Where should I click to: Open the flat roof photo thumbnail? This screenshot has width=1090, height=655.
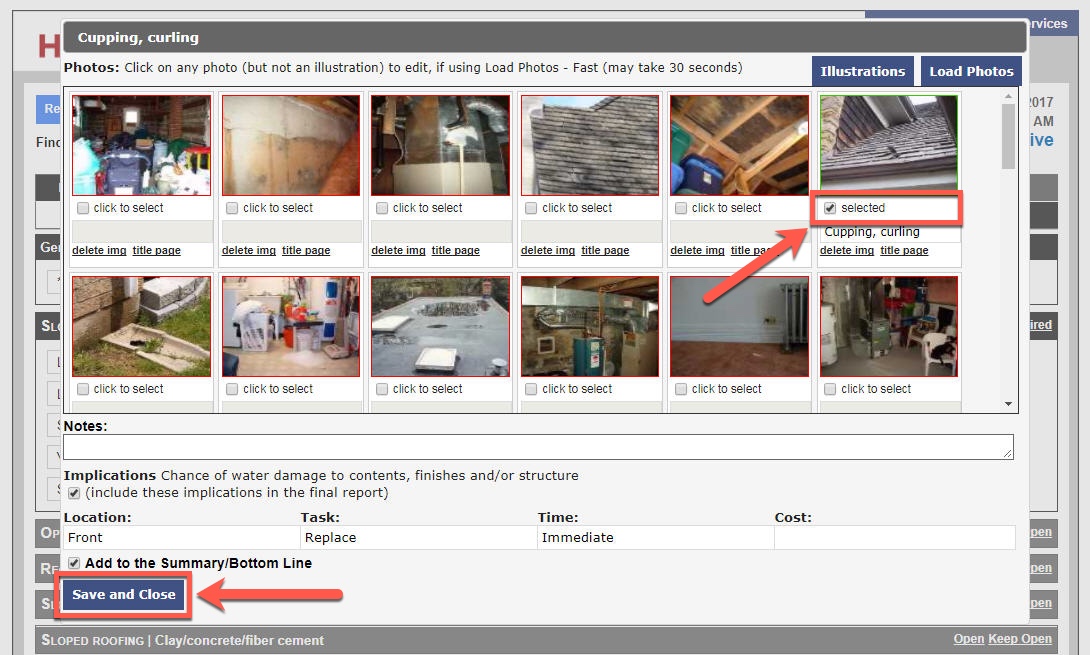440,326
